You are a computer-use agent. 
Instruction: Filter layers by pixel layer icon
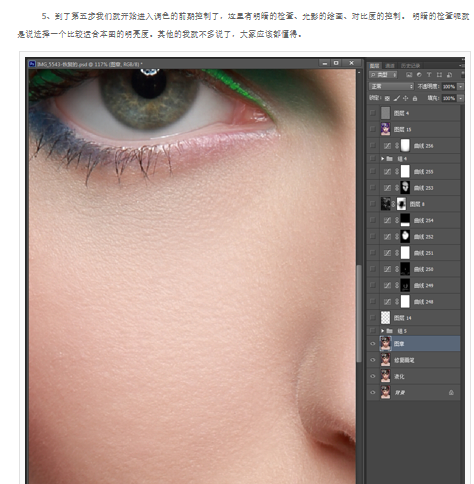(x=409, y=75)
